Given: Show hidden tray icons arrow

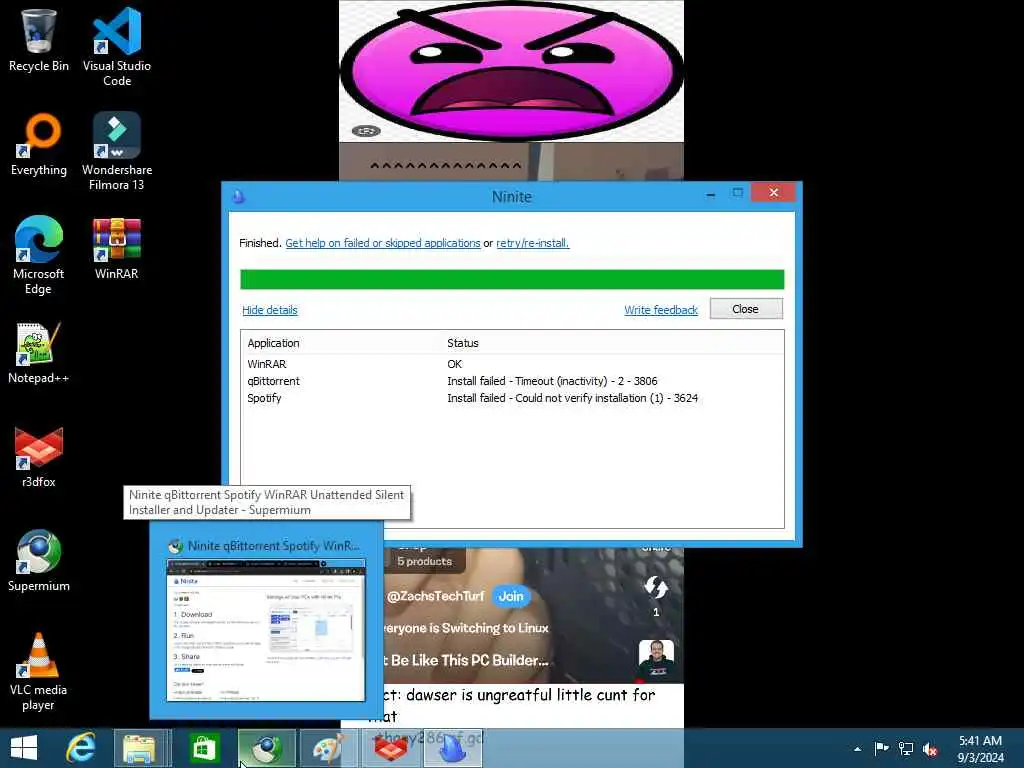Looking at the screenshot, I should coord(857,749).
